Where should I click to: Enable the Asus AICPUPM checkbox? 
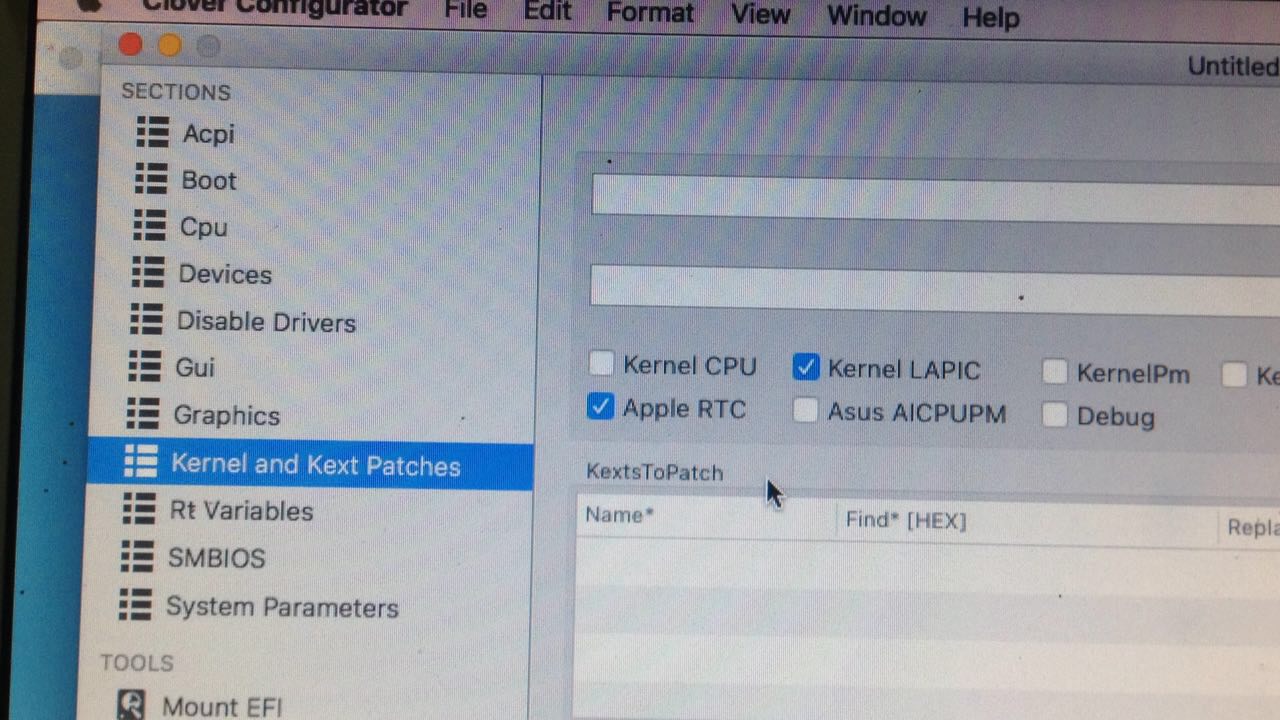805,410
